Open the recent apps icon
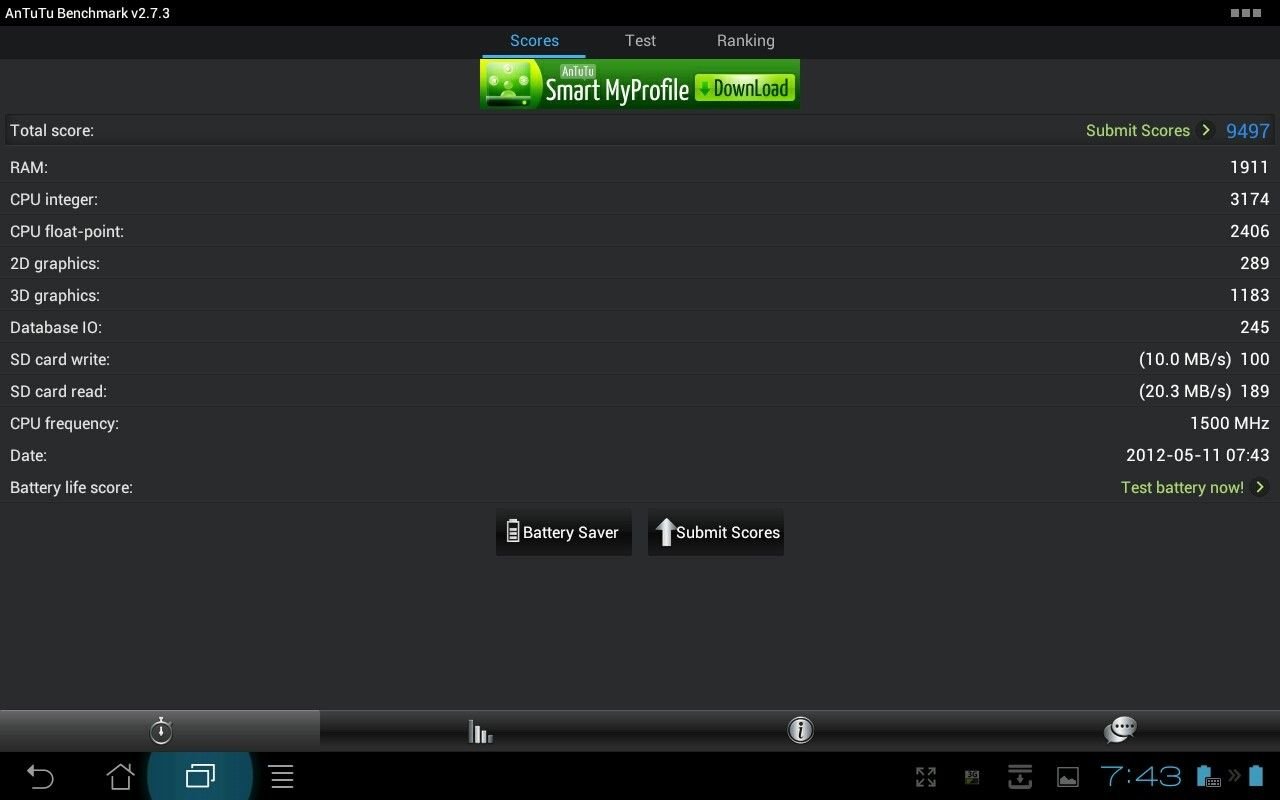1280x800 pixels. click(200, 776)
